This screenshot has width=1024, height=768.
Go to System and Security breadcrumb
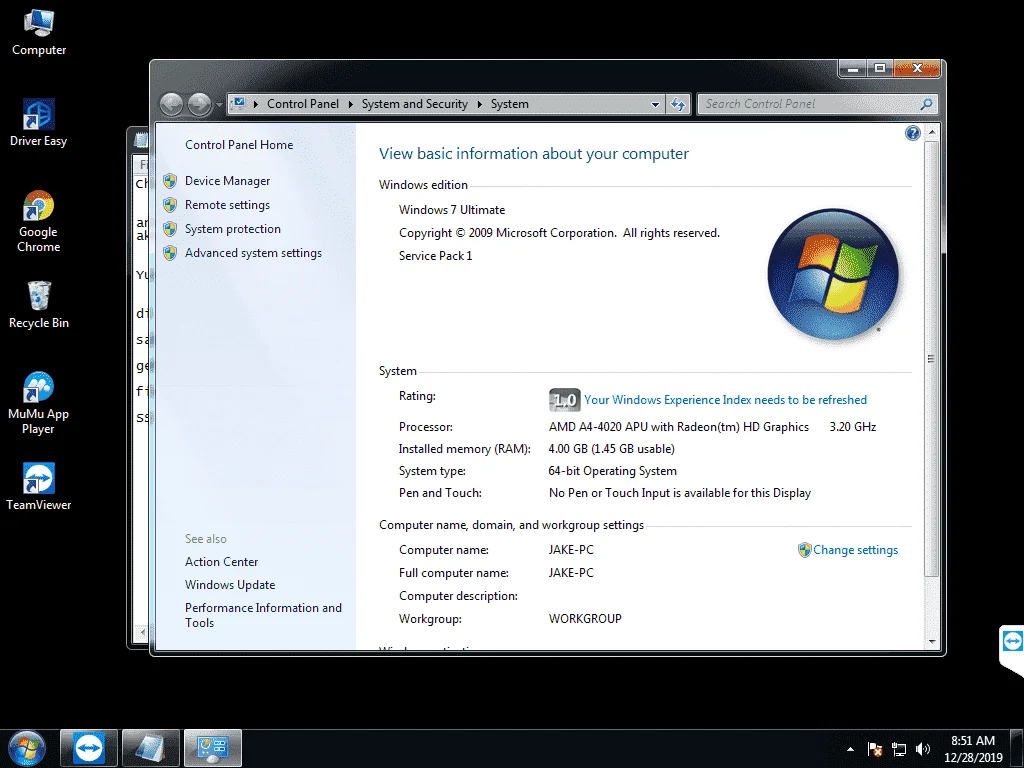coord(415,104)
